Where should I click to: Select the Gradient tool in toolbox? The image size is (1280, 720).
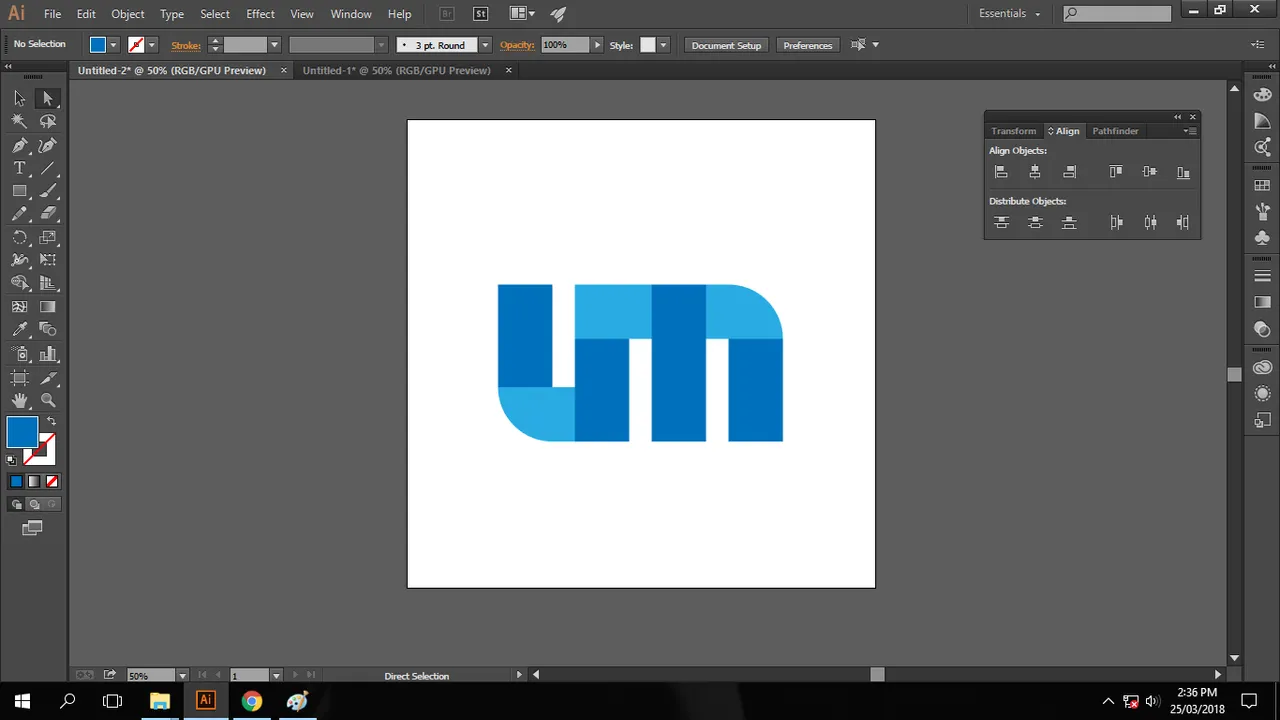(x=48, y=307)
